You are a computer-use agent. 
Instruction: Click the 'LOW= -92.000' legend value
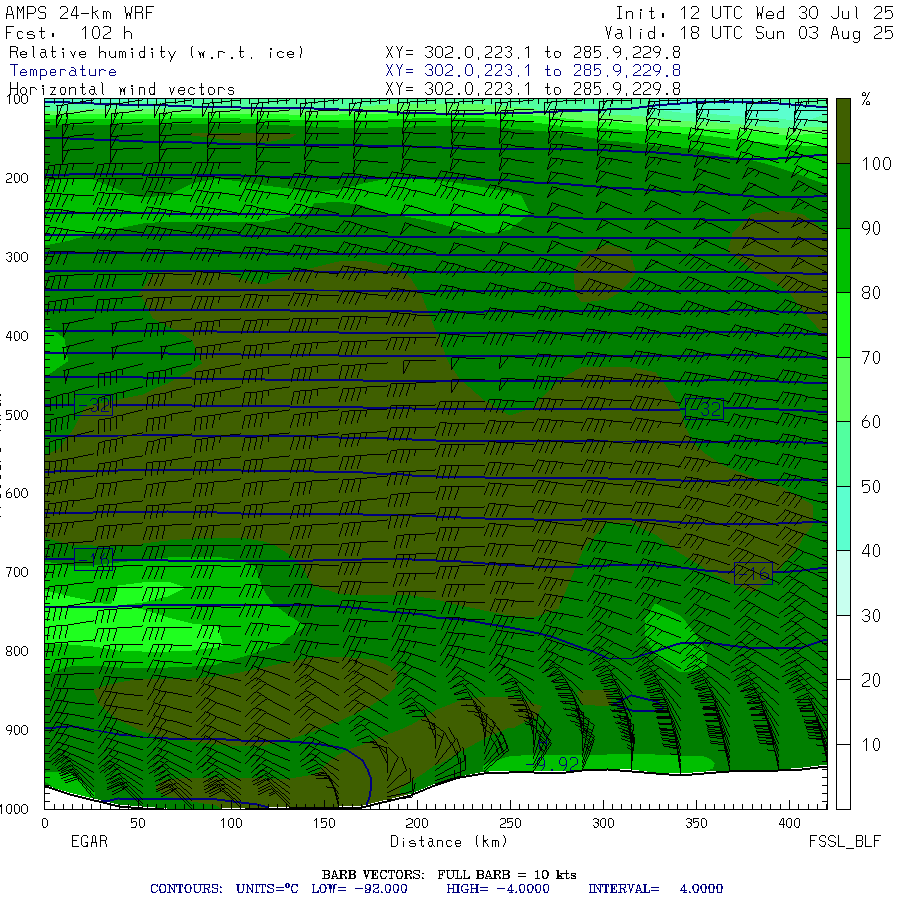(359, 889)
